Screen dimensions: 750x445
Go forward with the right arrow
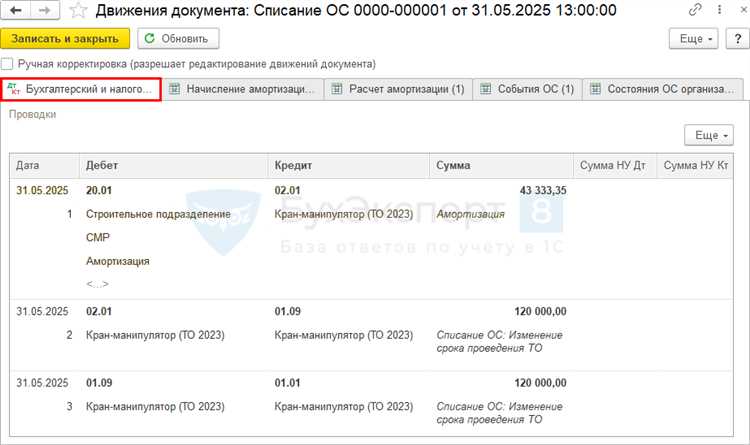tap(45, 10)
